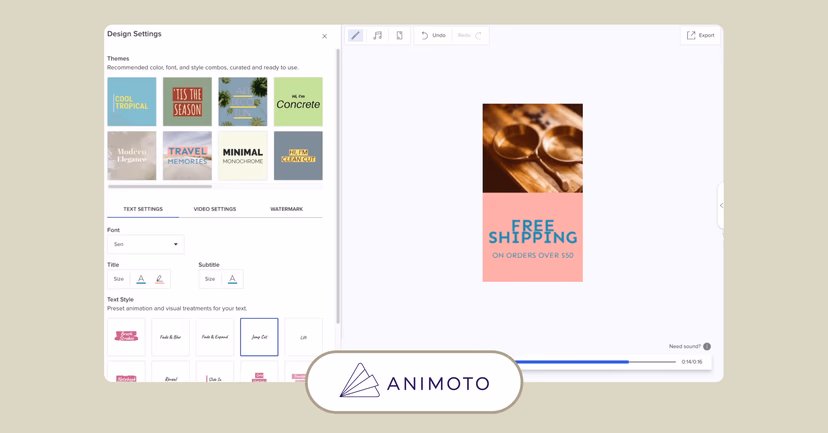Image resolution: width=828 pixels, height=433 pixels.
Task: Select the design pencil tool icon
Action: click(x=355, y=35)
